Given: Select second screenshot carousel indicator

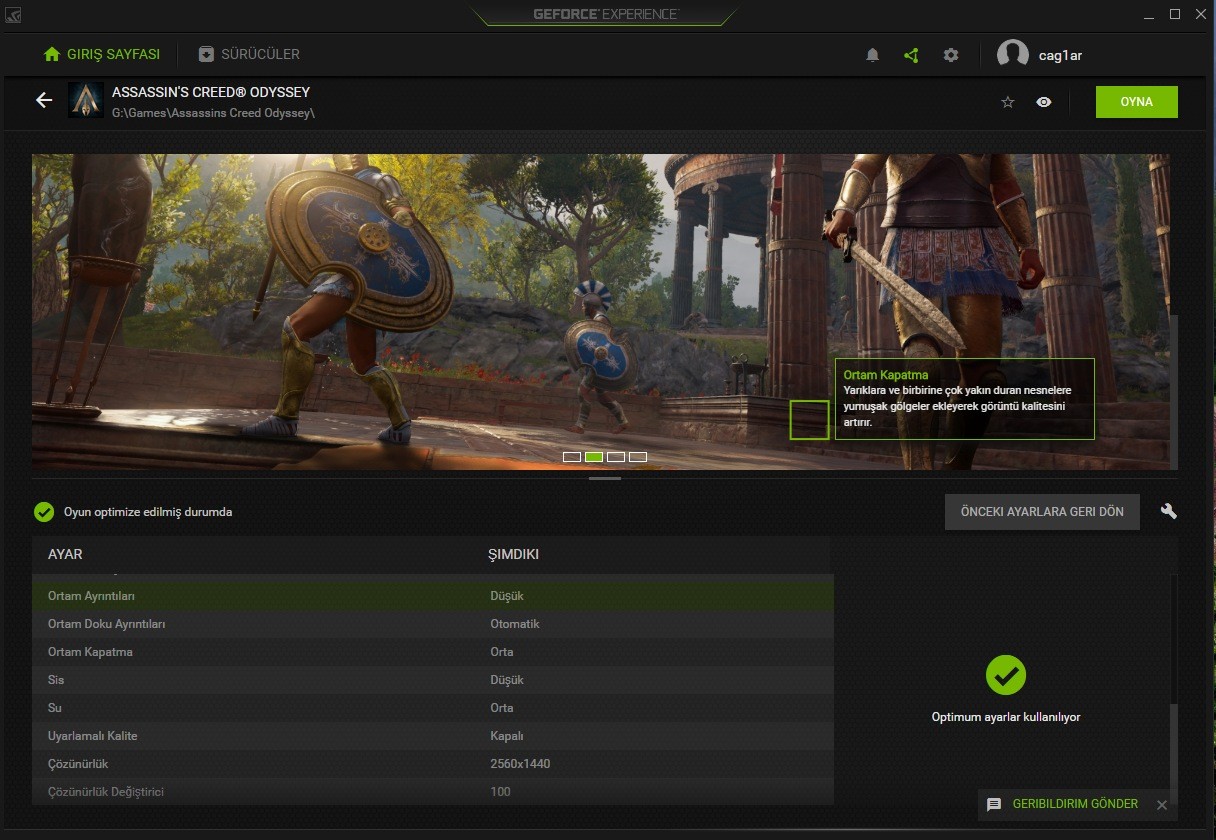Looking at the screenshot, I should 594,457.
